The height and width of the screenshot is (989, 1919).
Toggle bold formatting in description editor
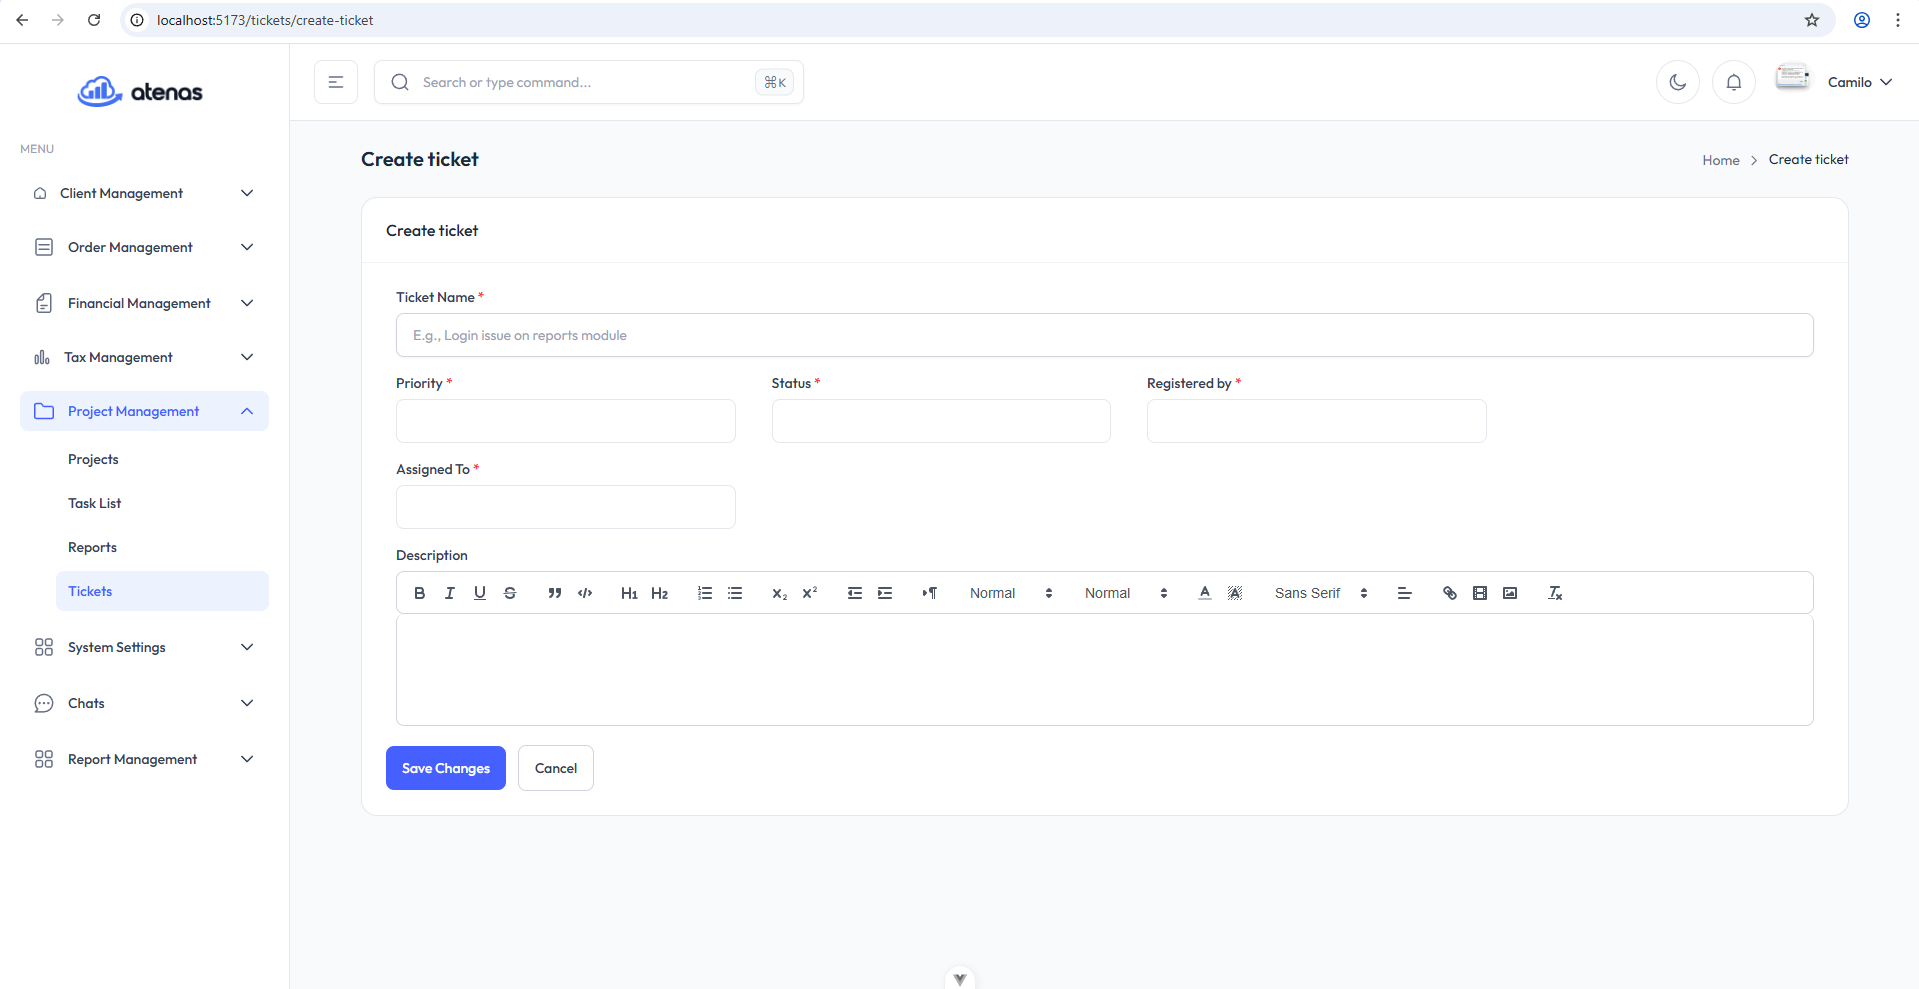420,593
